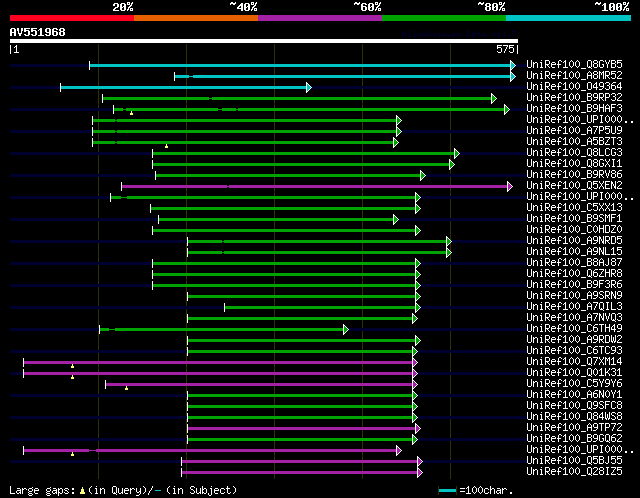Click arrowhead ending the B9HAF3 alignment
This screenshot has width=640, height=498.
pyautogui.click(x=507, y=109)
